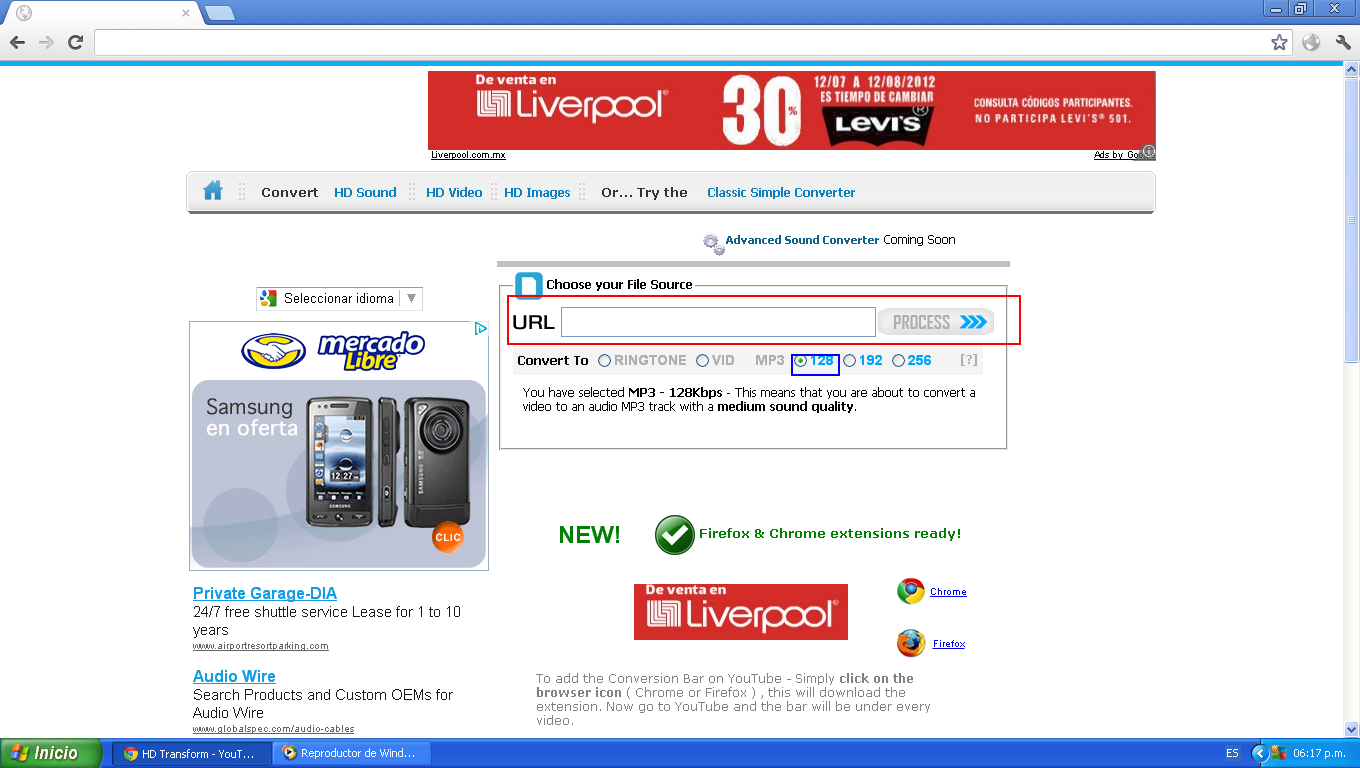Show hidden tray icons with arrow
Image resolution: width=1360 pixels, height=768 pixels.
coord(1260,753)
